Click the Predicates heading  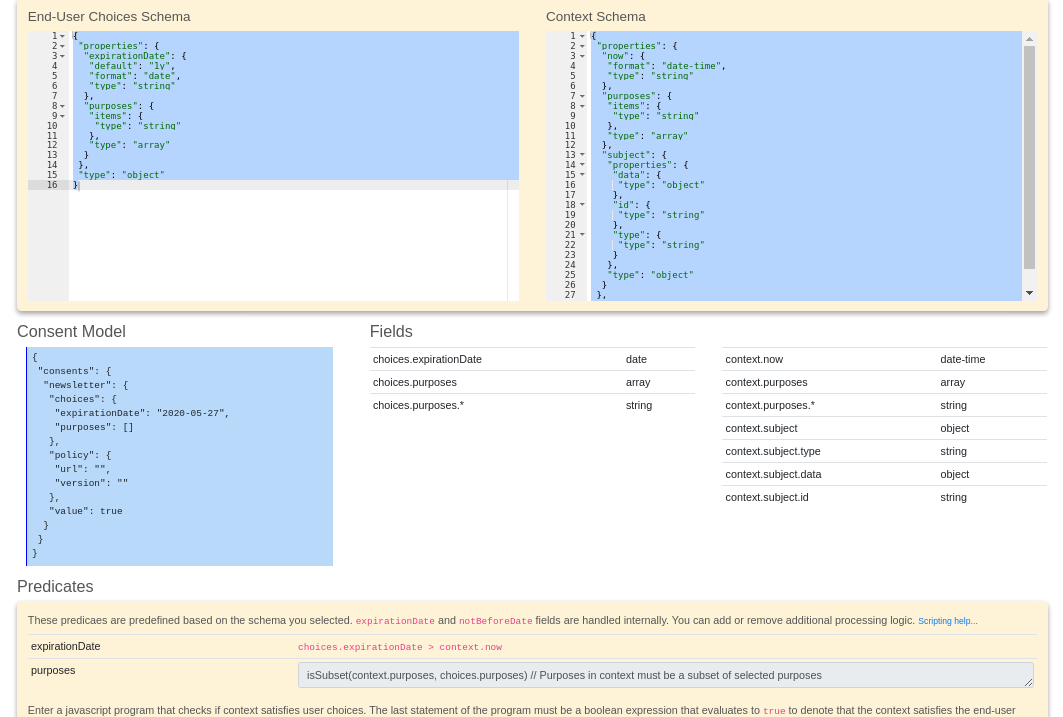click(x=55, y=586)
